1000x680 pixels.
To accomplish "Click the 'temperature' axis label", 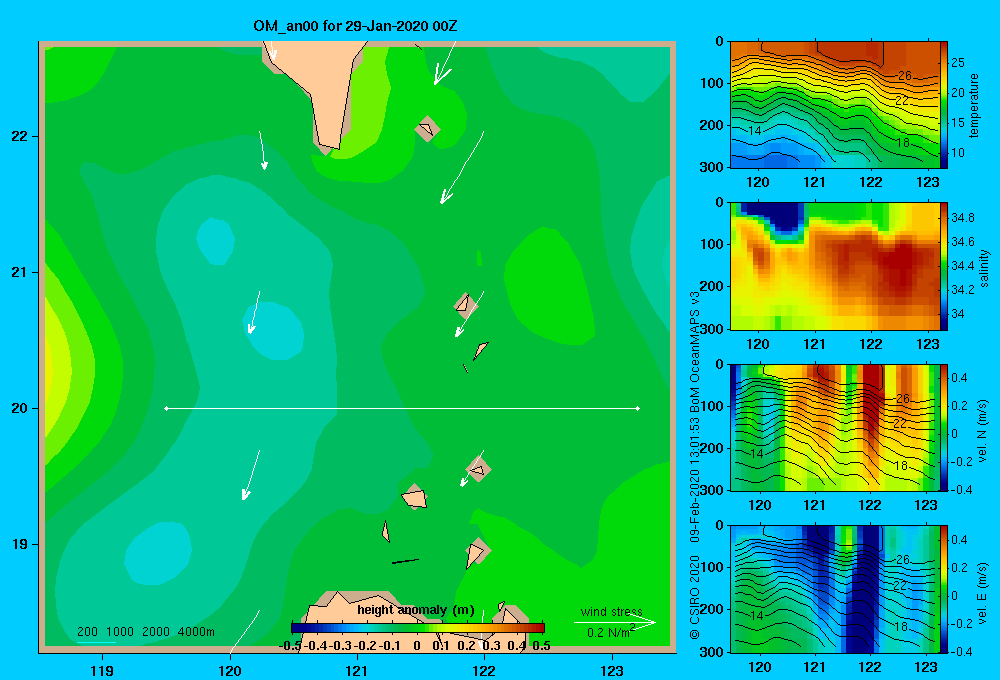I will (x=974, y=105).
